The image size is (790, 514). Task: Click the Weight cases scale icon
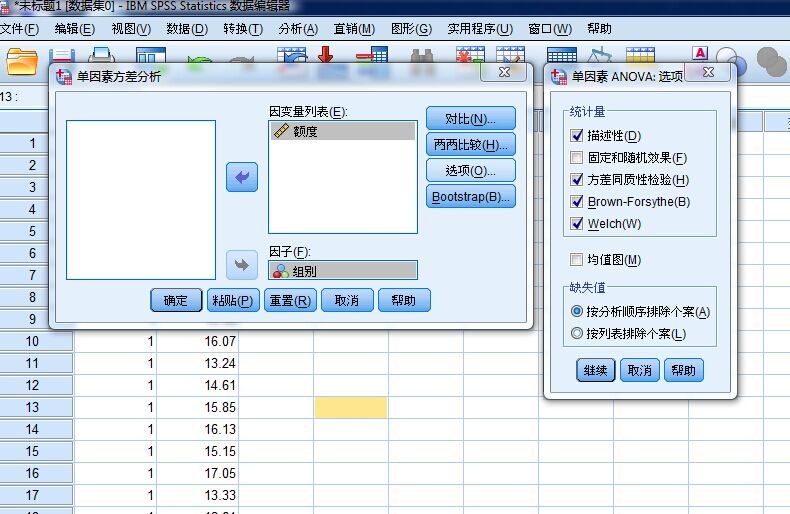(x=600, y=55)
